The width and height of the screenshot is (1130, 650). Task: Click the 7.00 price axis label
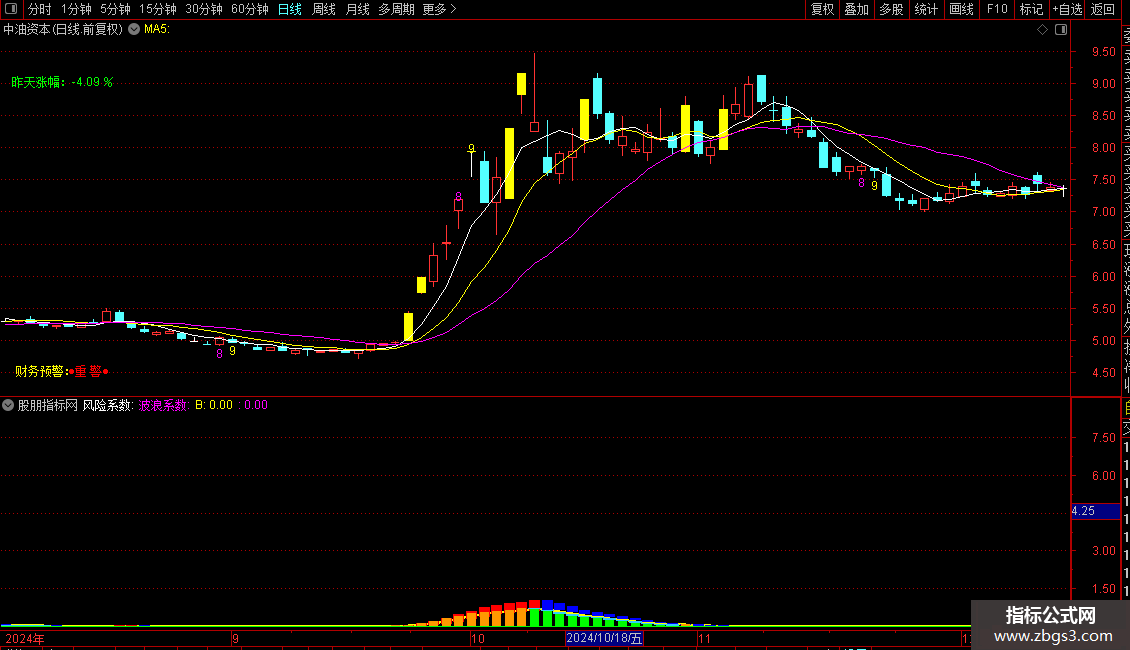(x=1103, y=212)
